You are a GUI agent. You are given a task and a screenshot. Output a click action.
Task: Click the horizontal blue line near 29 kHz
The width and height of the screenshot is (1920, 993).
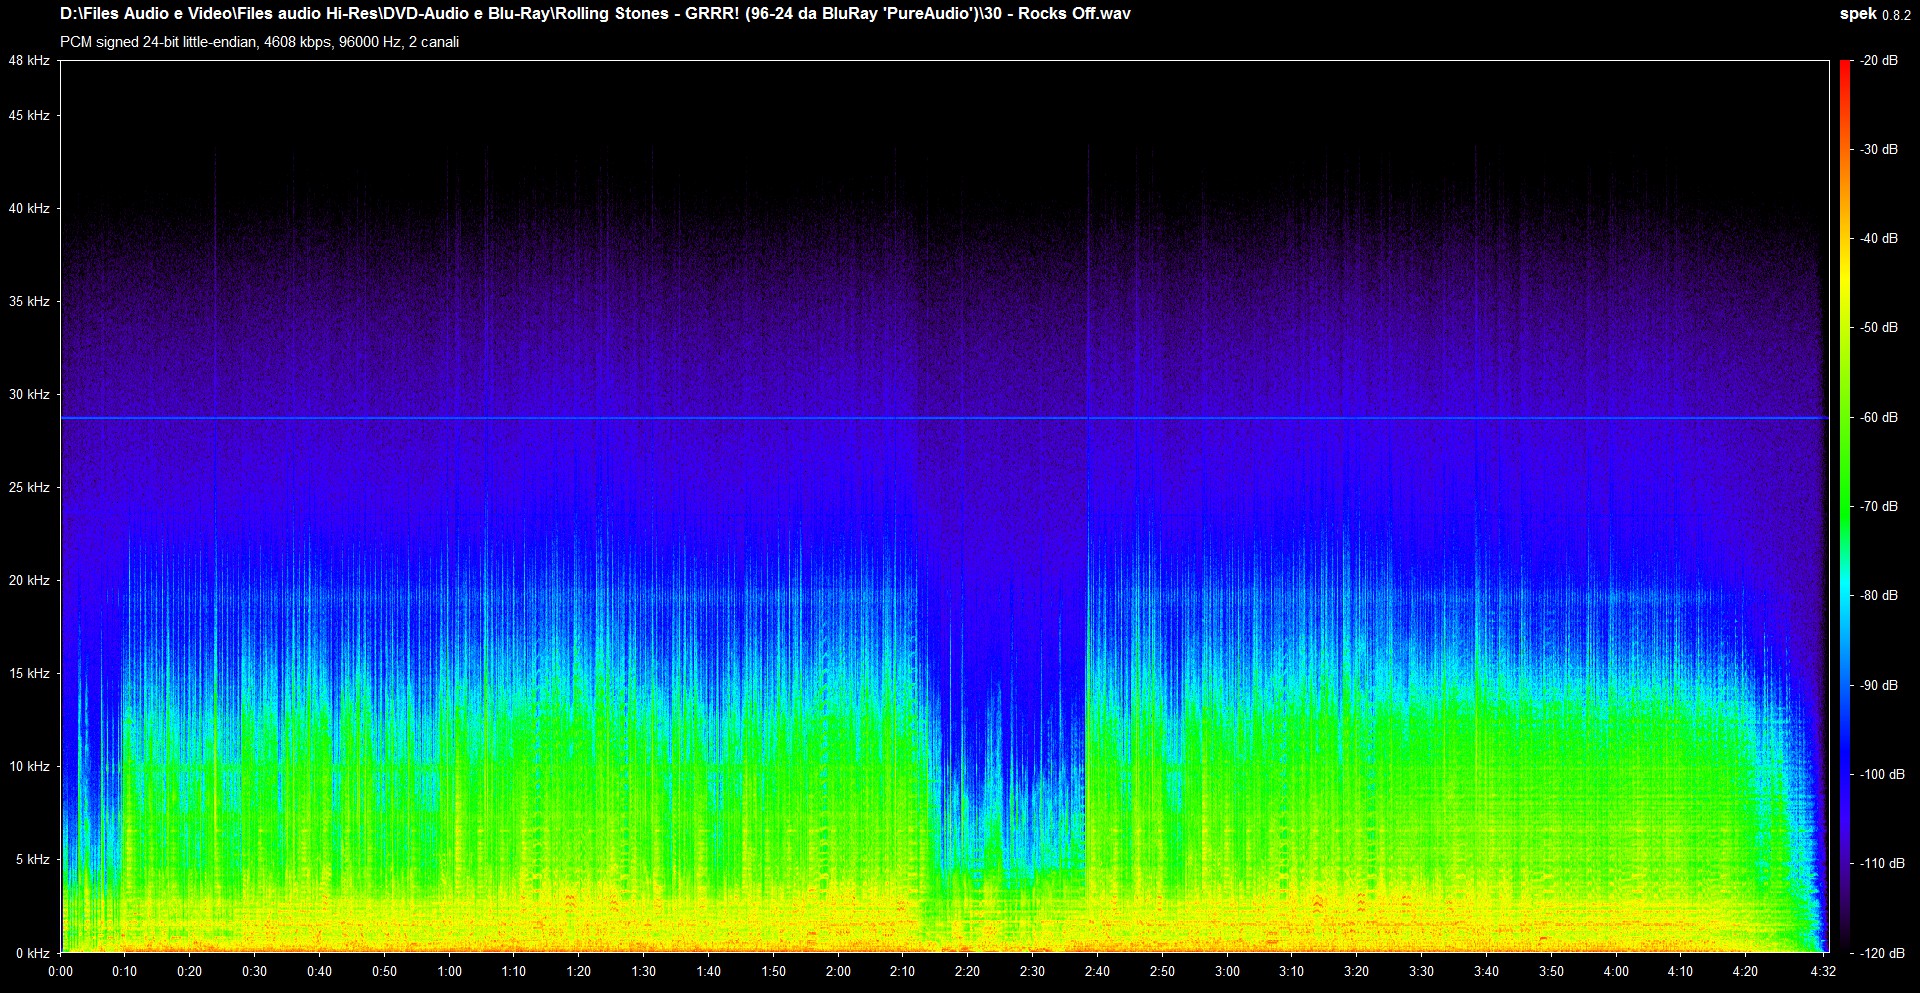click(944, 418)
